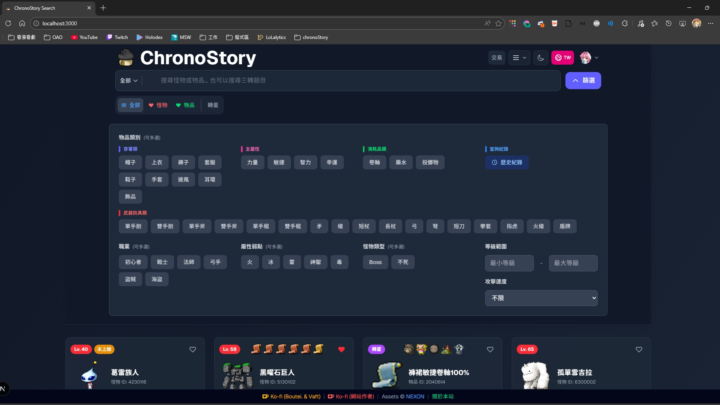Open the user avatar in the header
The image size is (720, 405).
(585, 58)
